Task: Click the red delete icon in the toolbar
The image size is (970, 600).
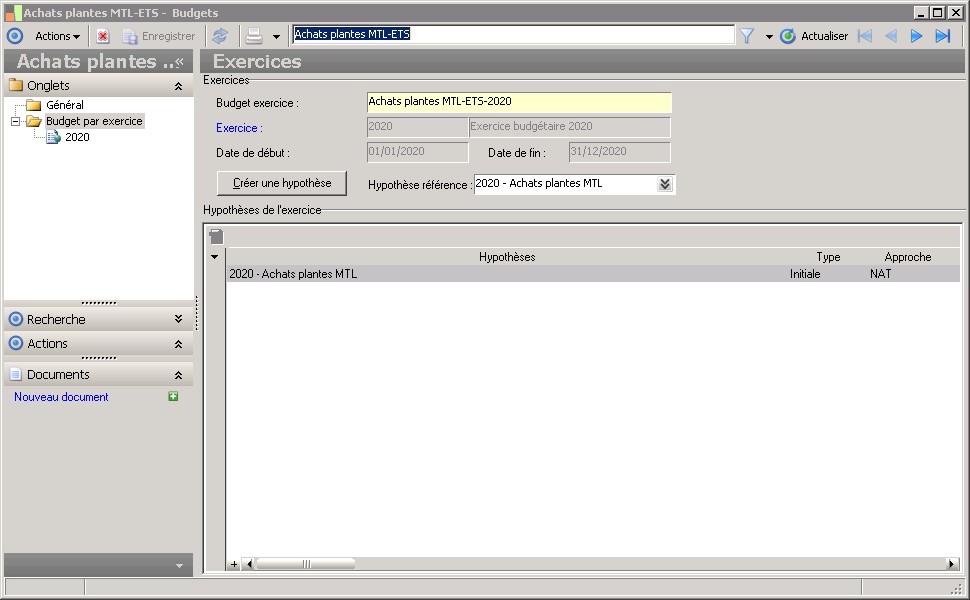Action: [103, 36]
